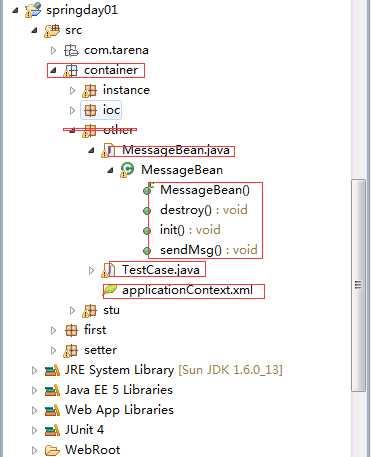
Task: Expand the JRE System Library node
Action: (x=34, y=370)
